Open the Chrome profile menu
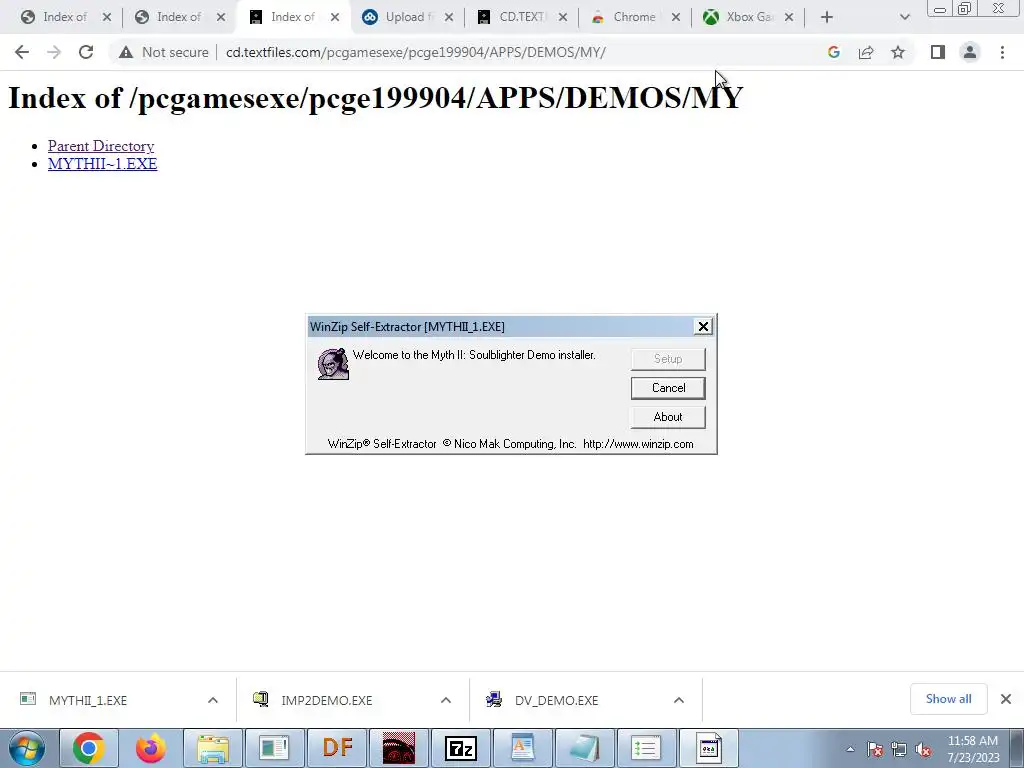 970,52
